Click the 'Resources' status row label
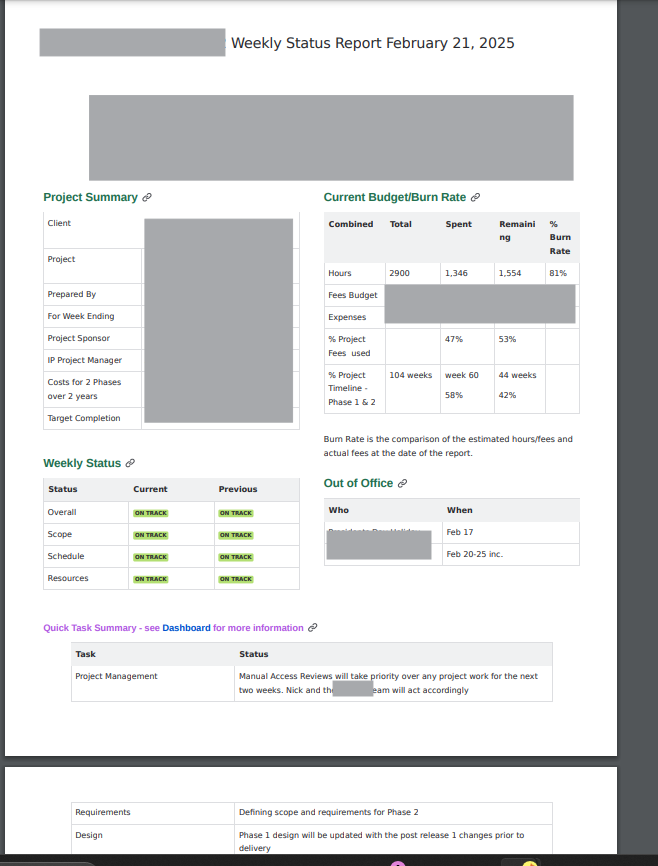This screenshot has width=658, height=866. [x=68, y=578]
